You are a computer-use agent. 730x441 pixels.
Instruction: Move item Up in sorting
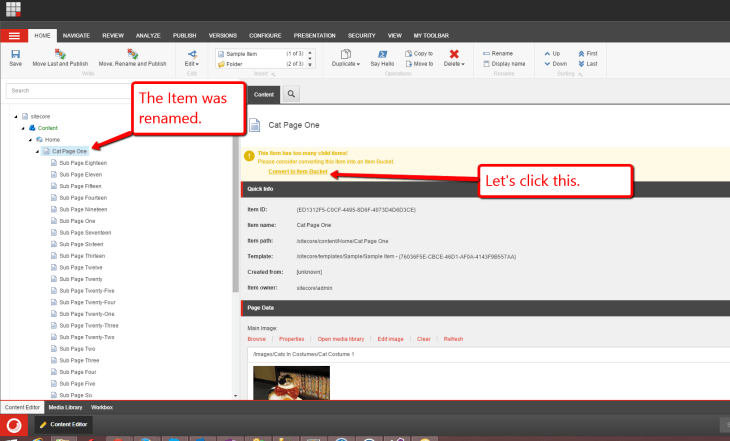pyautogui.click(x=552, y=54)
